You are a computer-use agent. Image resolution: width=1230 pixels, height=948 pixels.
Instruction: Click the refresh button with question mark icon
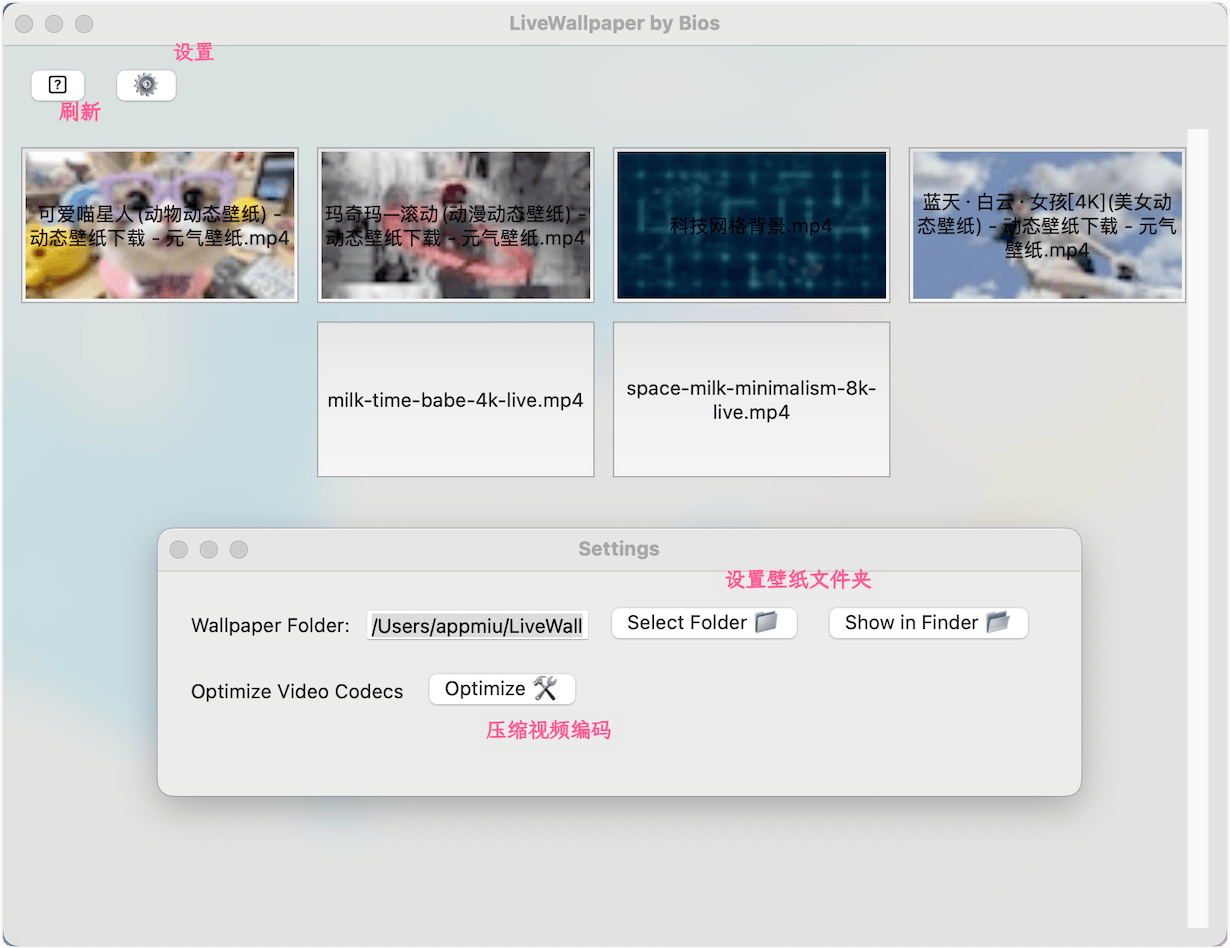pos(58,86)
